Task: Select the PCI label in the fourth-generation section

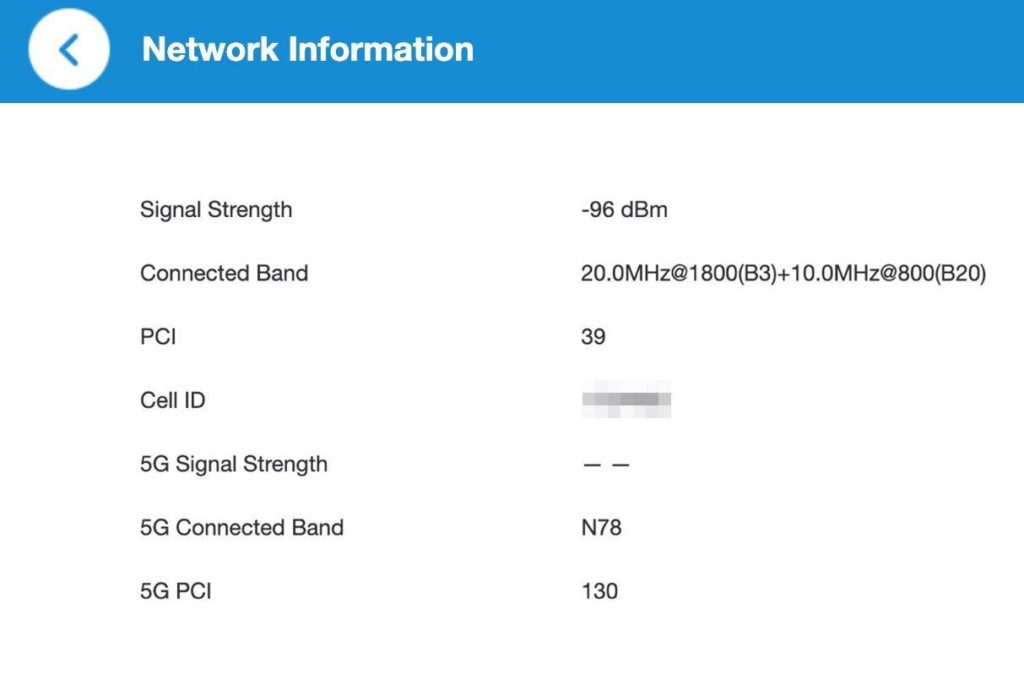Action: (x=158, y=337)
